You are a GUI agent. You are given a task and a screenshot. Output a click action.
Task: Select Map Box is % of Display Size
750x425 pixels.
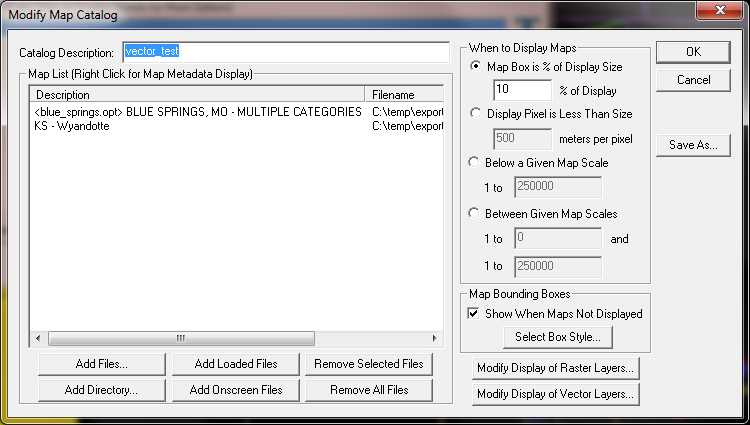476,66
